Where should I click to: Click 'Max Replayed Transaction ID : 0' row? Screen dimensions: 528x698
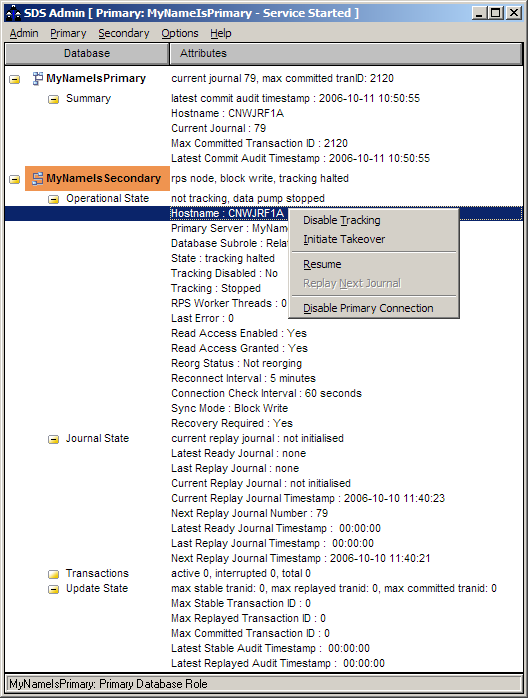(248, 618)
